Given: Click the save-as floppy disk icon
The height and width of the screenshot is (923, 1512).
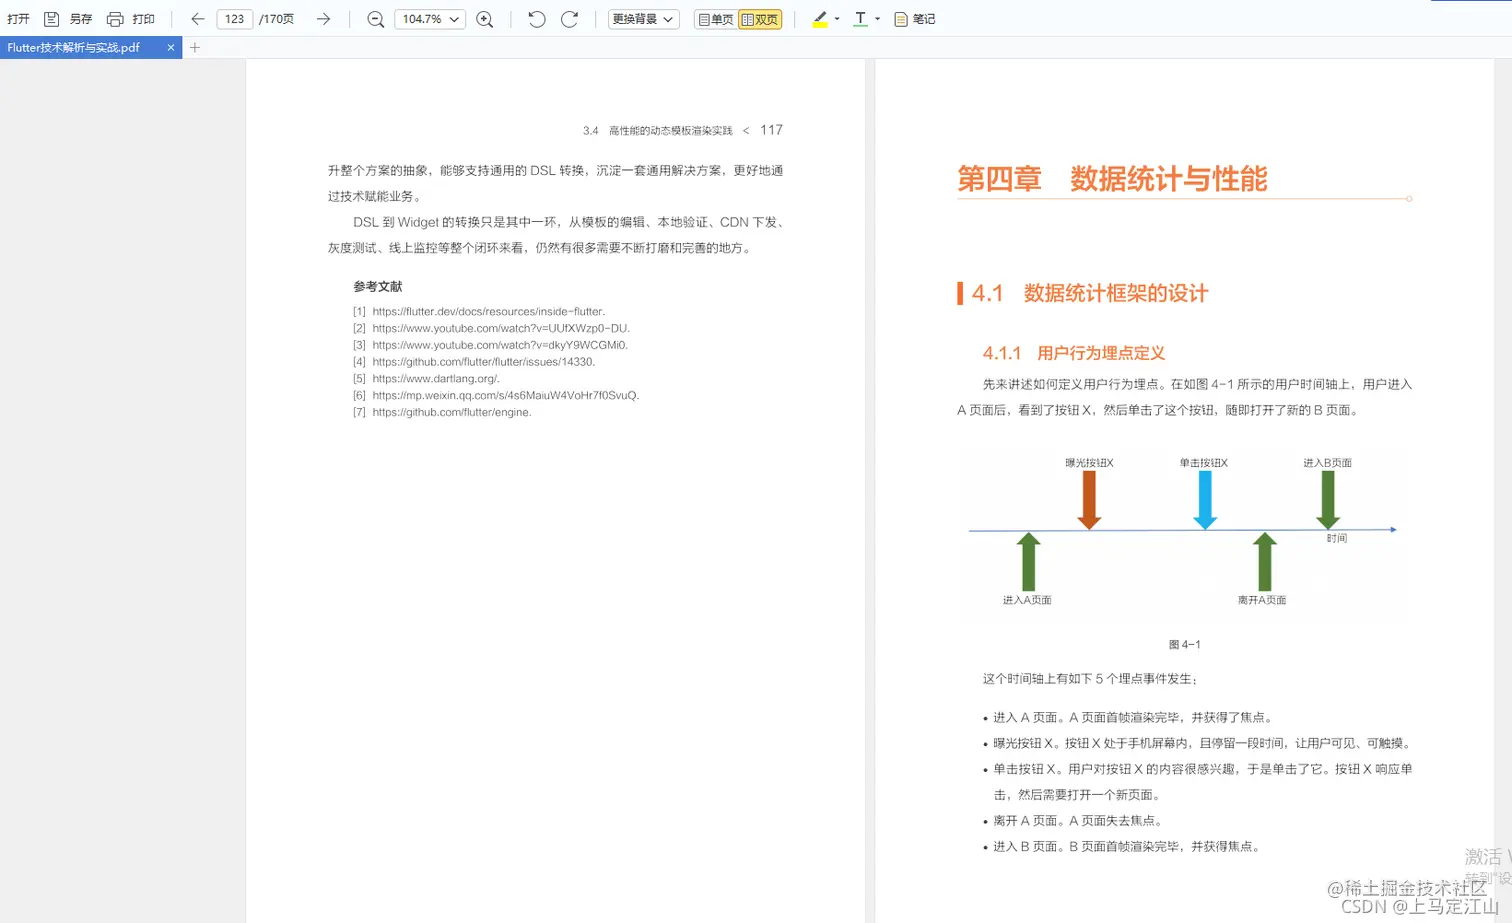Looking at the screenshot, I should tap(51, 19).
